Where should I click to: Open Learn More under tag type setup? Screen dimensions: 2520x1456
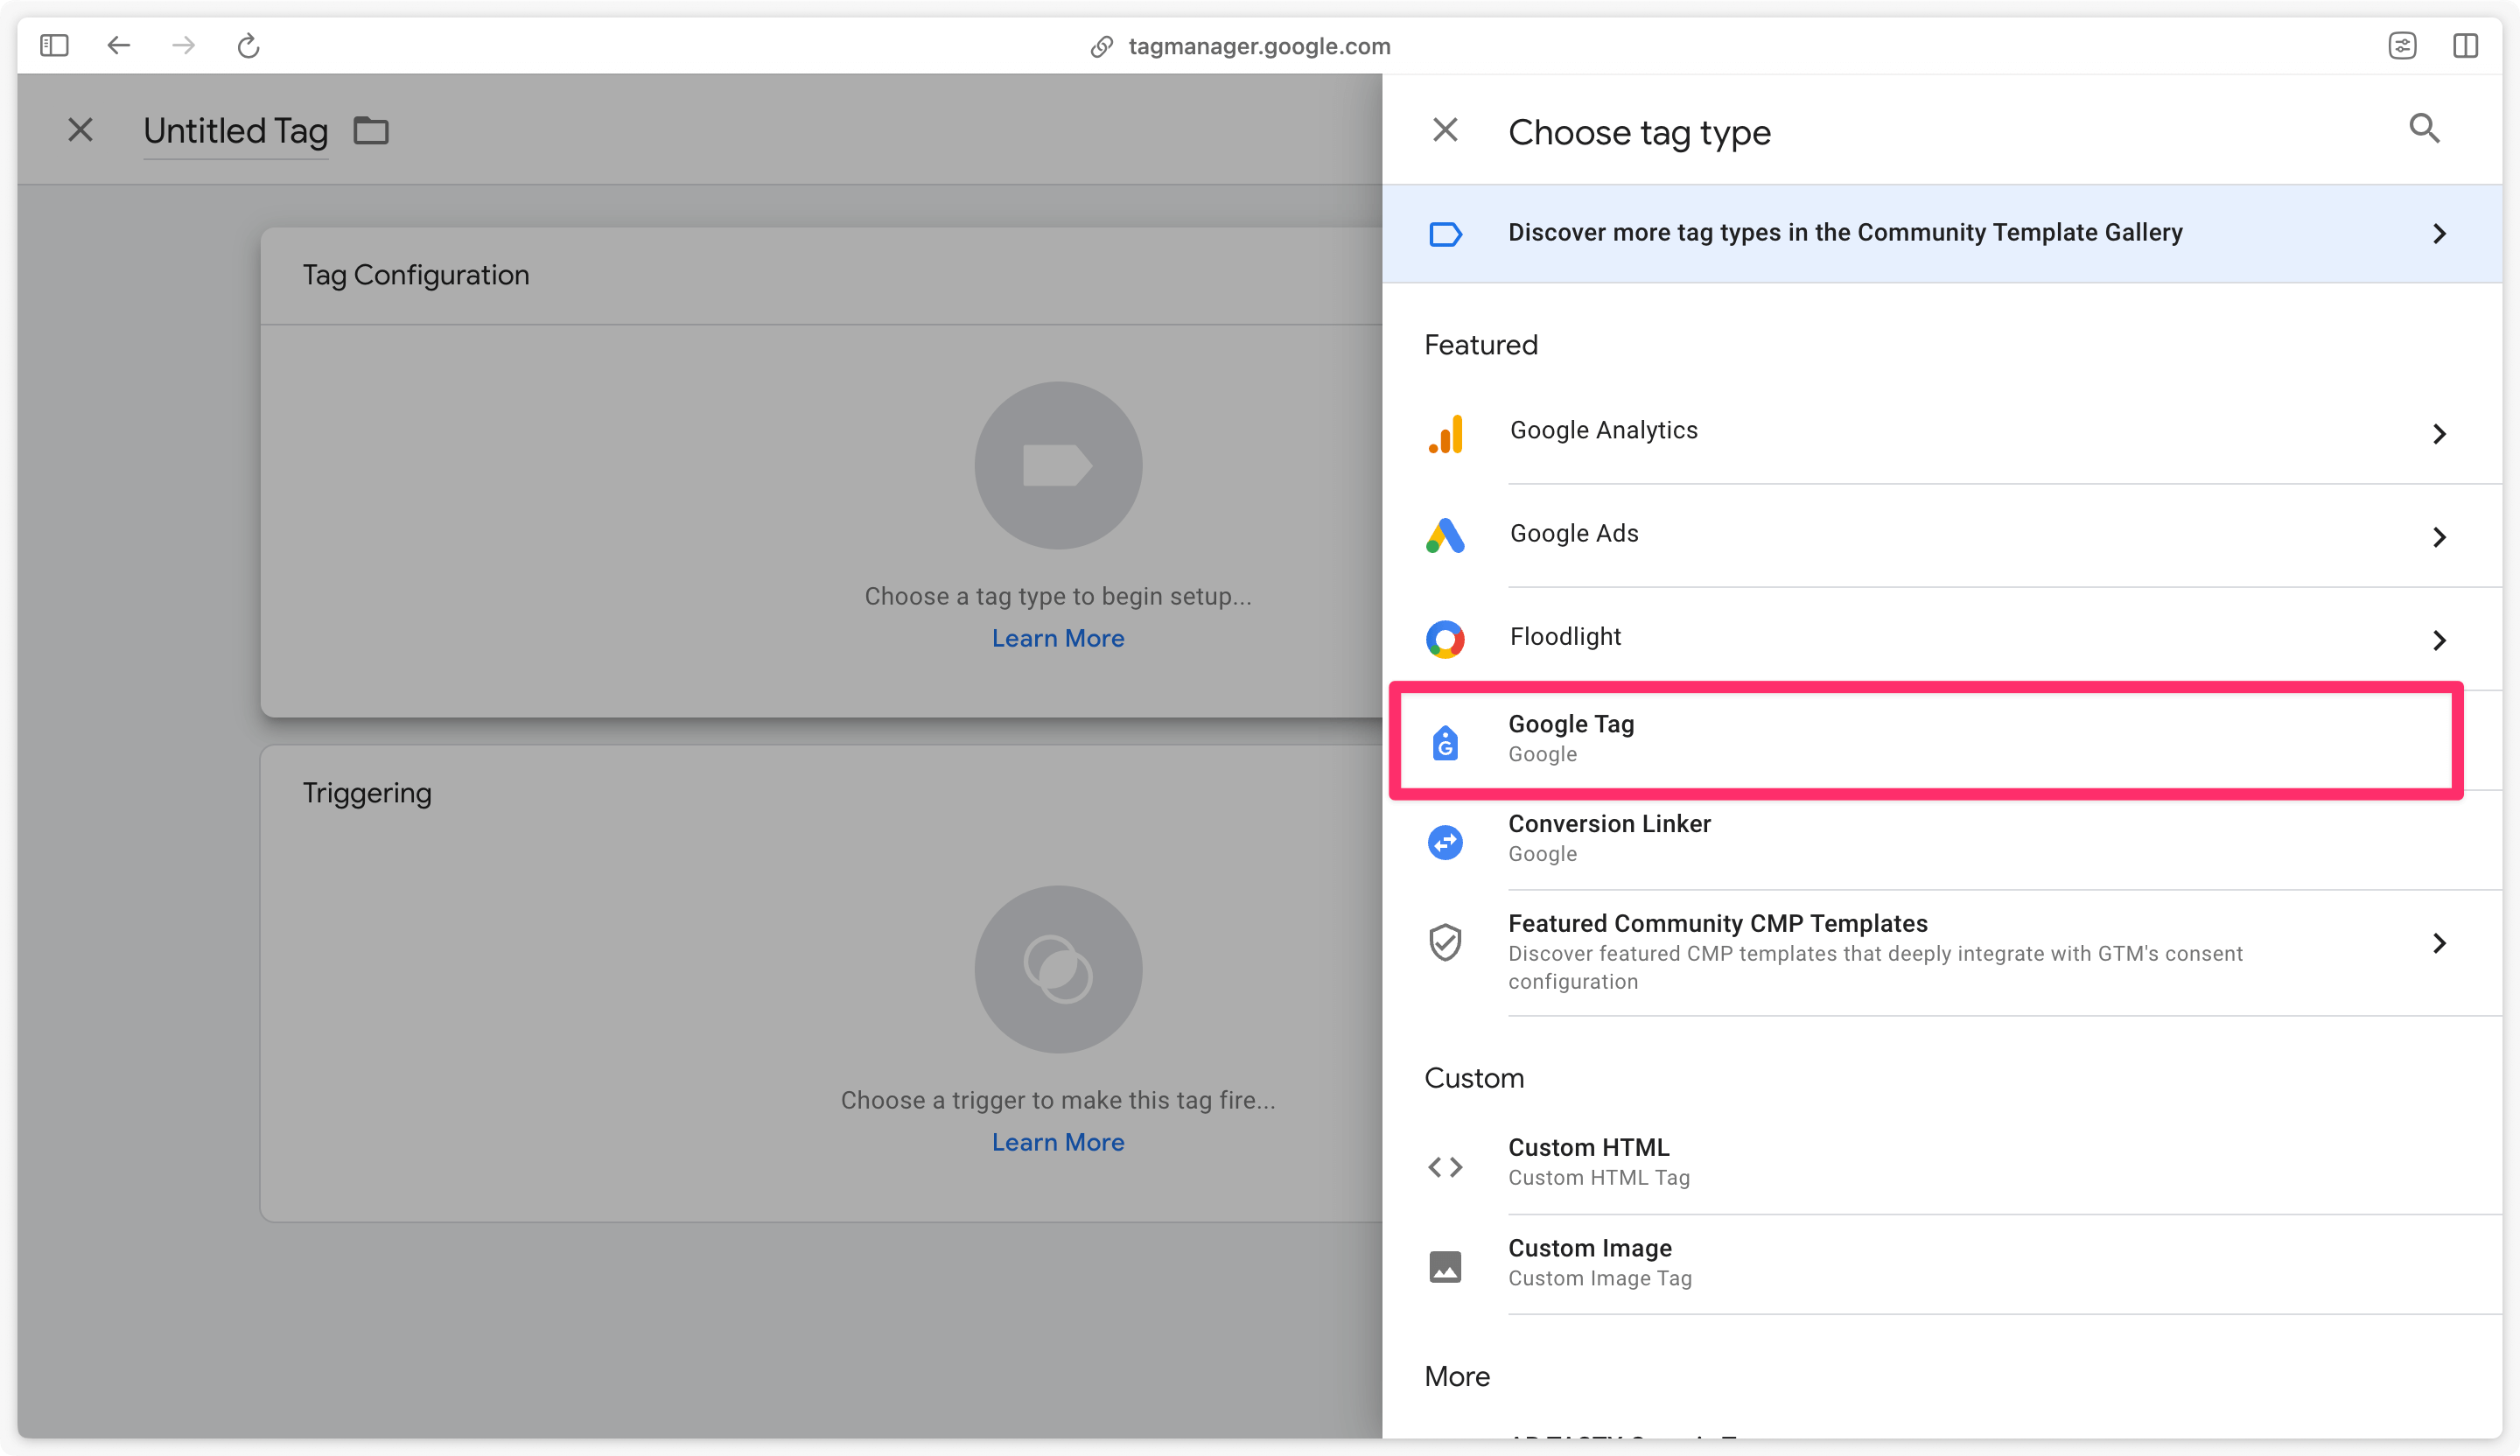1058,638
